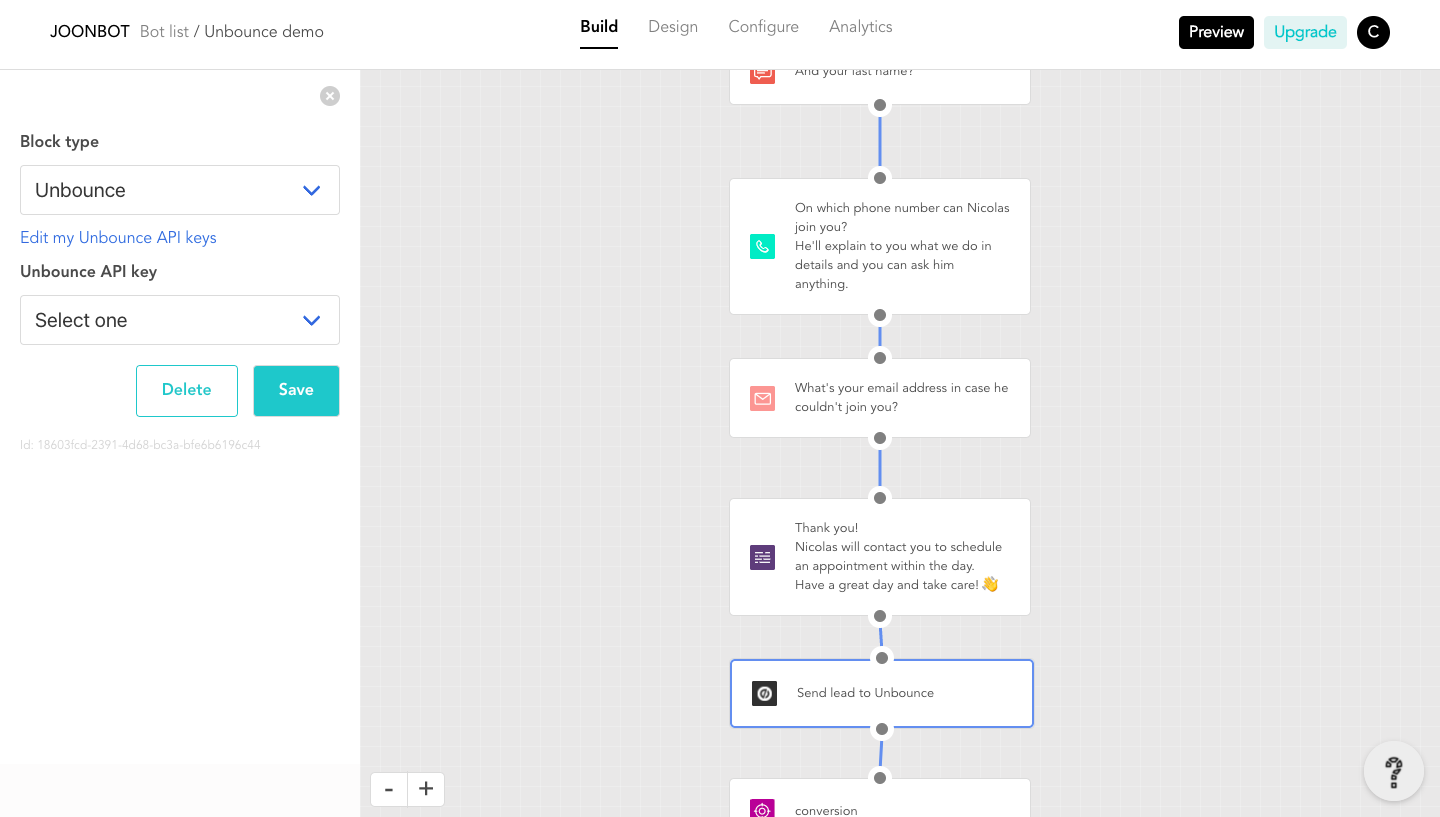Click the Unbounce demo breadcrumb text
Image resolution: width=1440 pixels, height=817 pixels.
coord(264,32)
